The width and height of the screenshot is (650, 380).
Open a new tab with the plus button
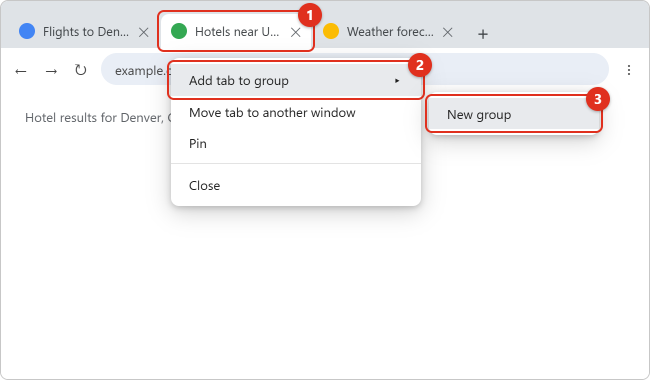point(483,34)
